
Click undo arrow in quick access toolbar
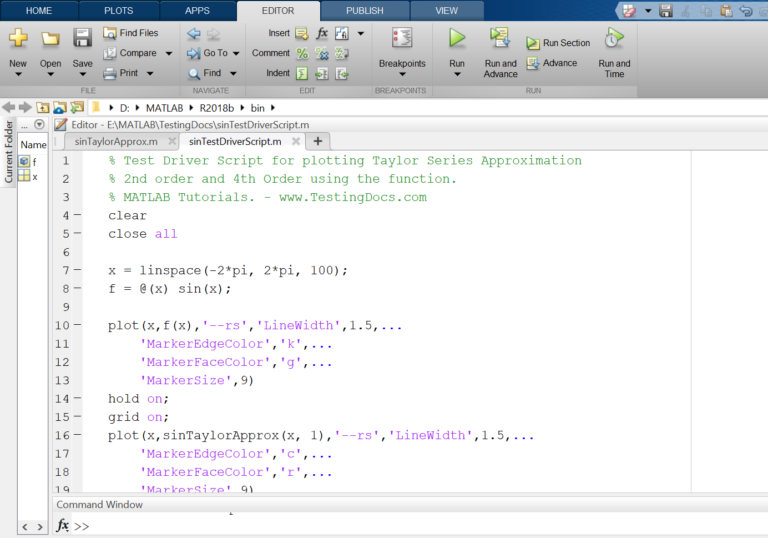tap(745, 10)
